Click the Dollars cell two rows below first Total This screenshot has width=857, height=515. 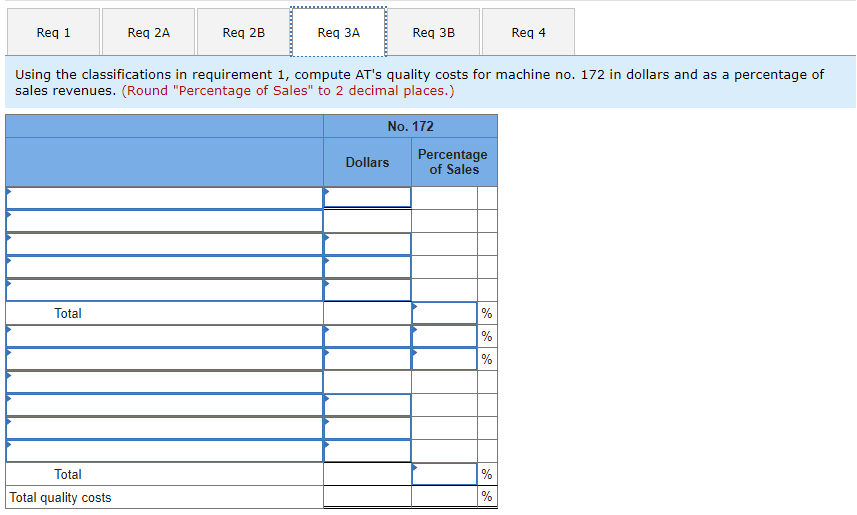[367, 359]
